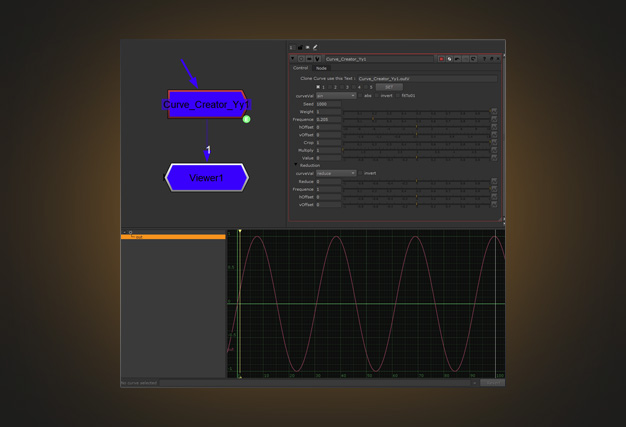Toggle the fitTo01 checkbox
The height and width of the screenshot is (427, 626).
[397, 96]
